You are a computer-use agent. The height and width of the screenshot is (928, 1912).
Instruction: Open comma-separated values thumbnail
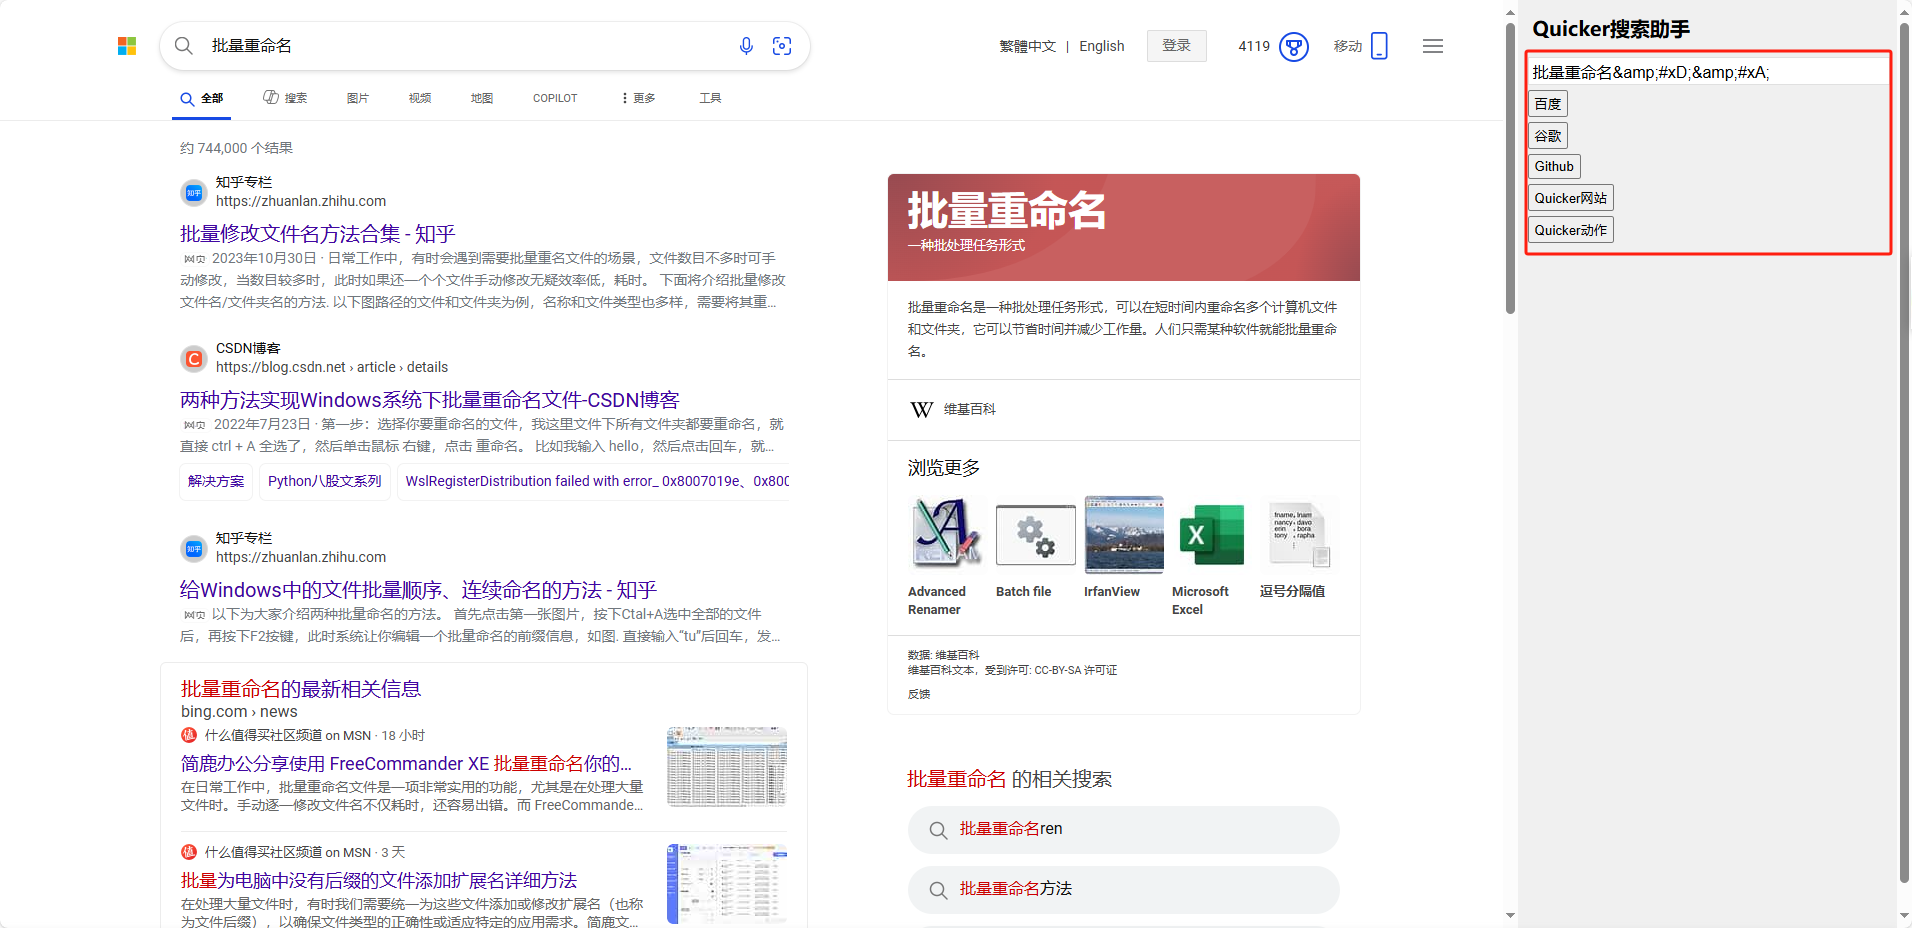[1300, 534]
